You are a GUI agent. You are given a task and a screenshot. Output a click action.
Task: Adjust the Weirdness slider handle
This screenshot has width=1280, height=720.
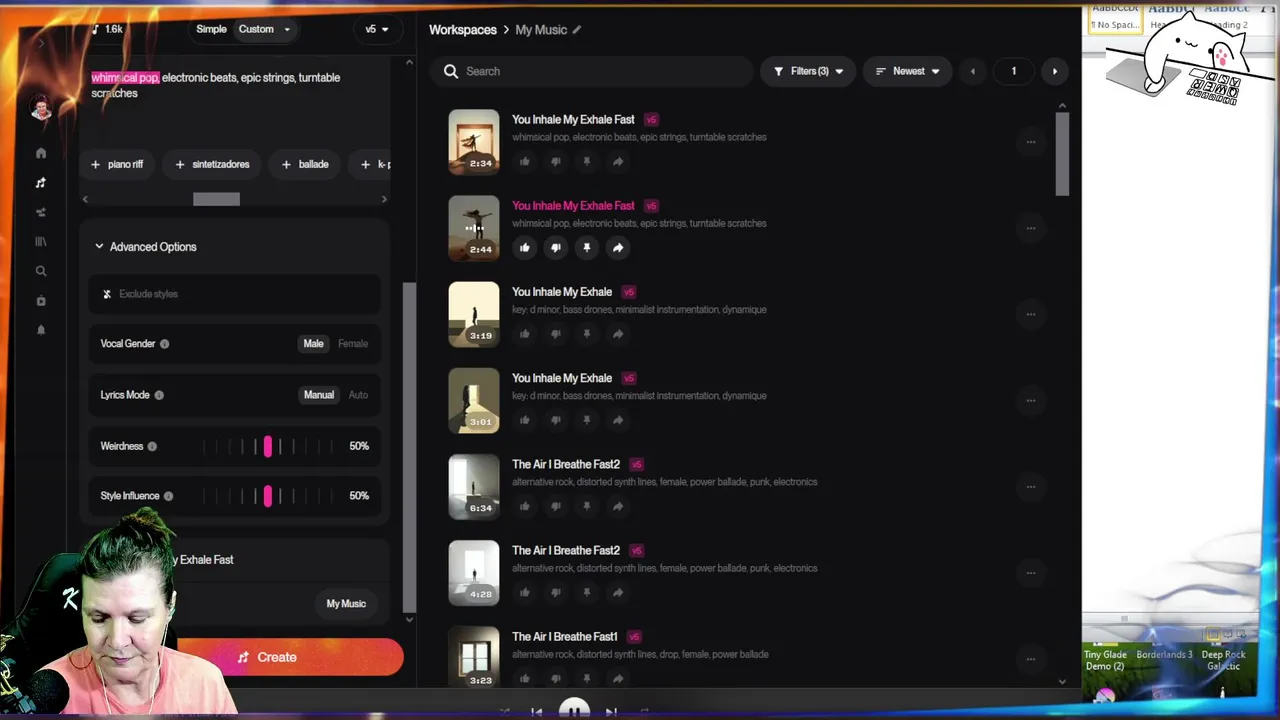pyautogui.click(x=267, y=446)
